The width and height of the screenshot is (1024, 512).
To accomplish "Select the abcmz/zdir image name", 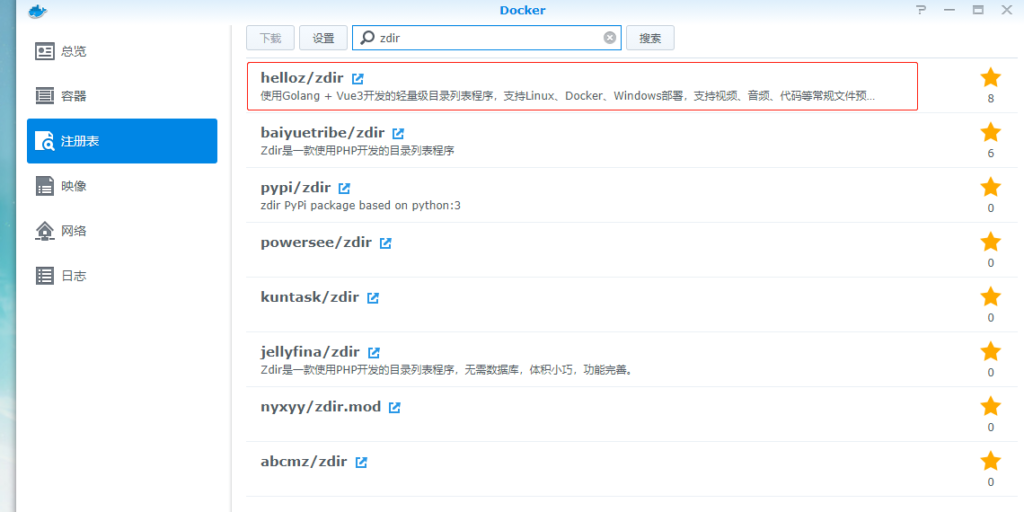I will (x=304, y=462).
